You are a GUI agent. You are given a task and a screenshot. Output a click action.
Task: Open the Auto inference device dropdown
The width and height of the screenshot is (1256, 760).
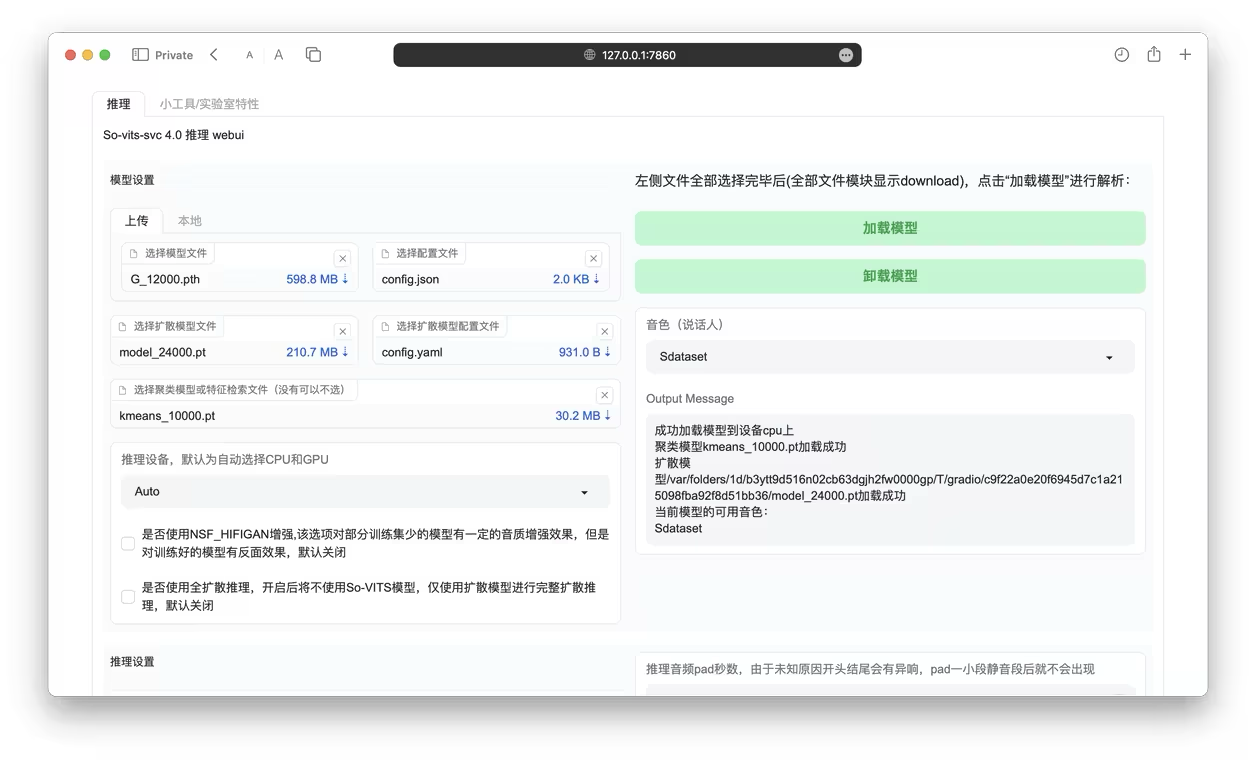pos(365,492)
